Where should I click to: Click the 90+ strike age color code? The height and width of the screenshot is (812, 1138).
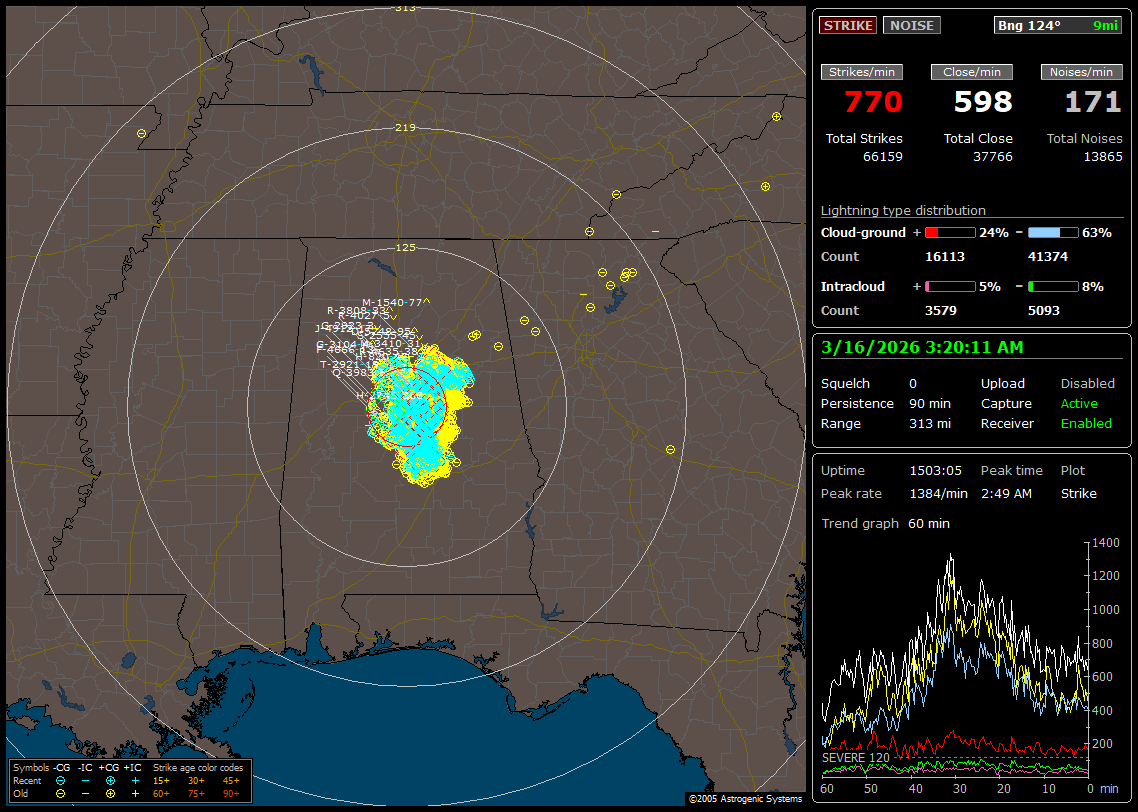[231, 793]
